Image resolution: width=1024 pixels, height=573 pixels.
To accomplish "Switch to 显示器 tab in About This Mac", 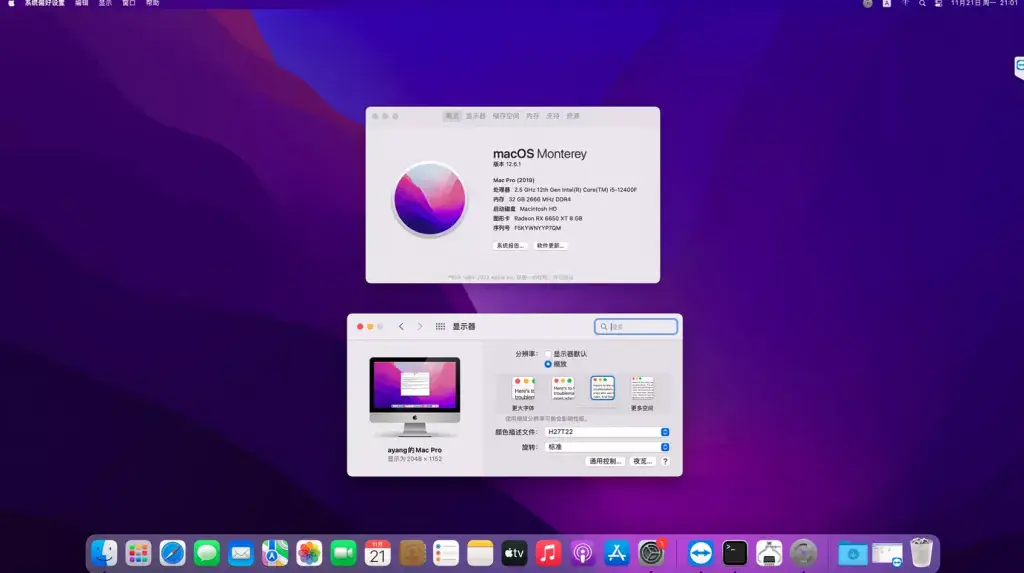I will pos(475,116).
